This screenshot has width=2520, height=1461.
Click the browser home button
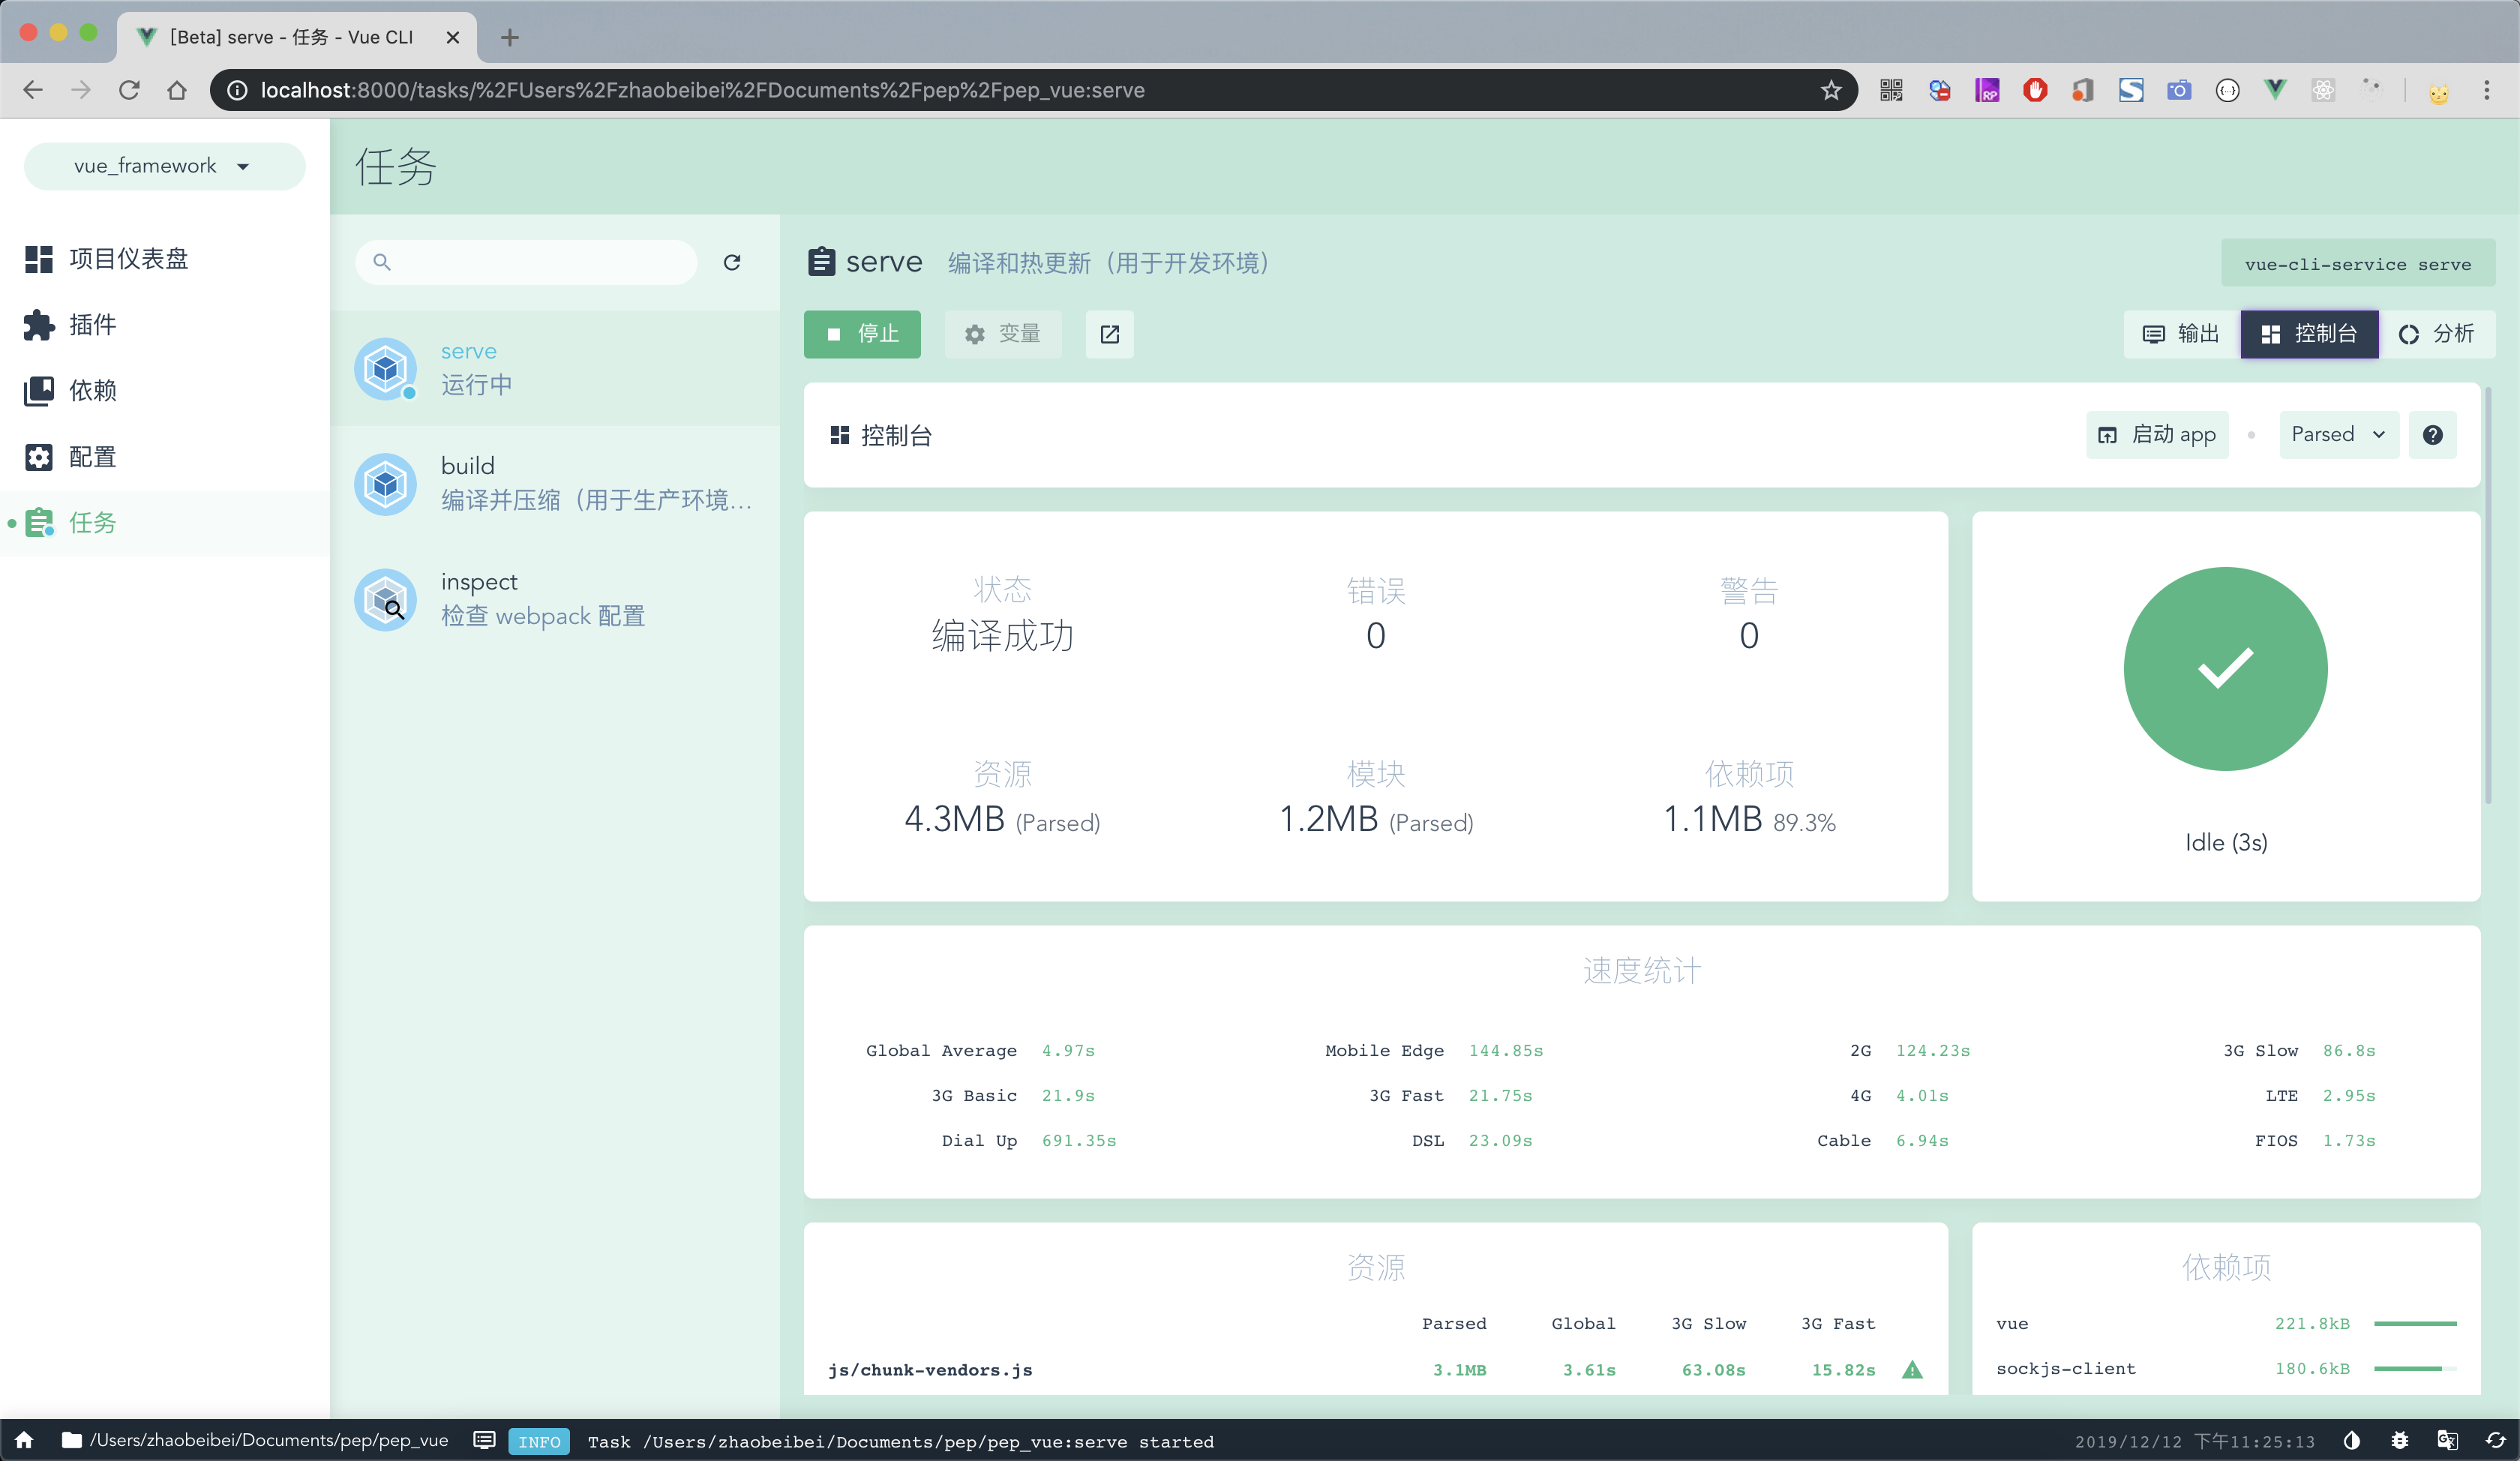click(x=177, y=90)
